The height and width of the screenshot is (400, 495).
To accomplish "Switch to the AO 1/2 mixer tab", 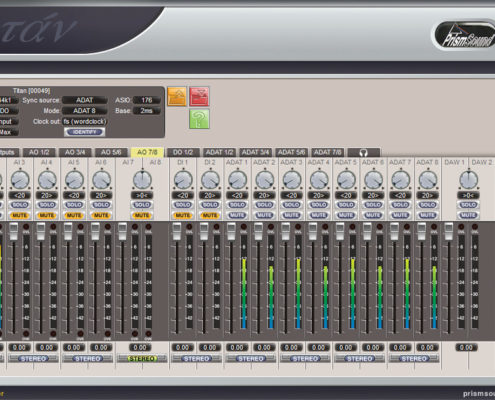I will point(39,152).
